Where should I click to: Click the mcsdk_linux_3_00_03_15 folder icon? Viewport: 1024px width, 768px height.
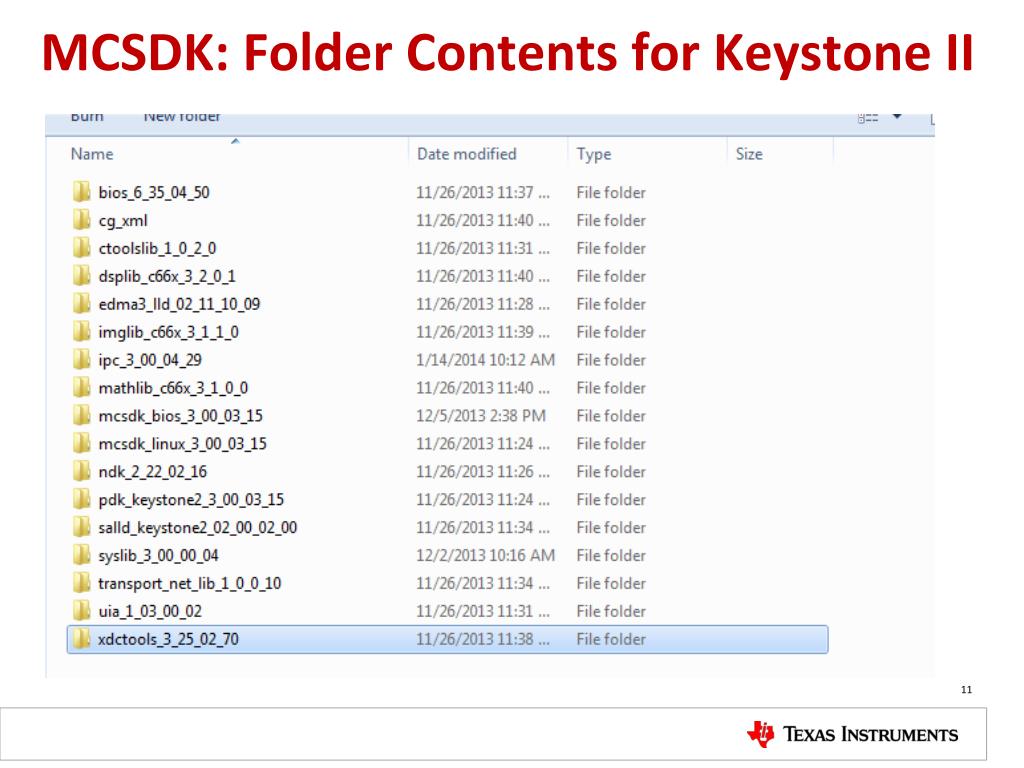(82, 443)
